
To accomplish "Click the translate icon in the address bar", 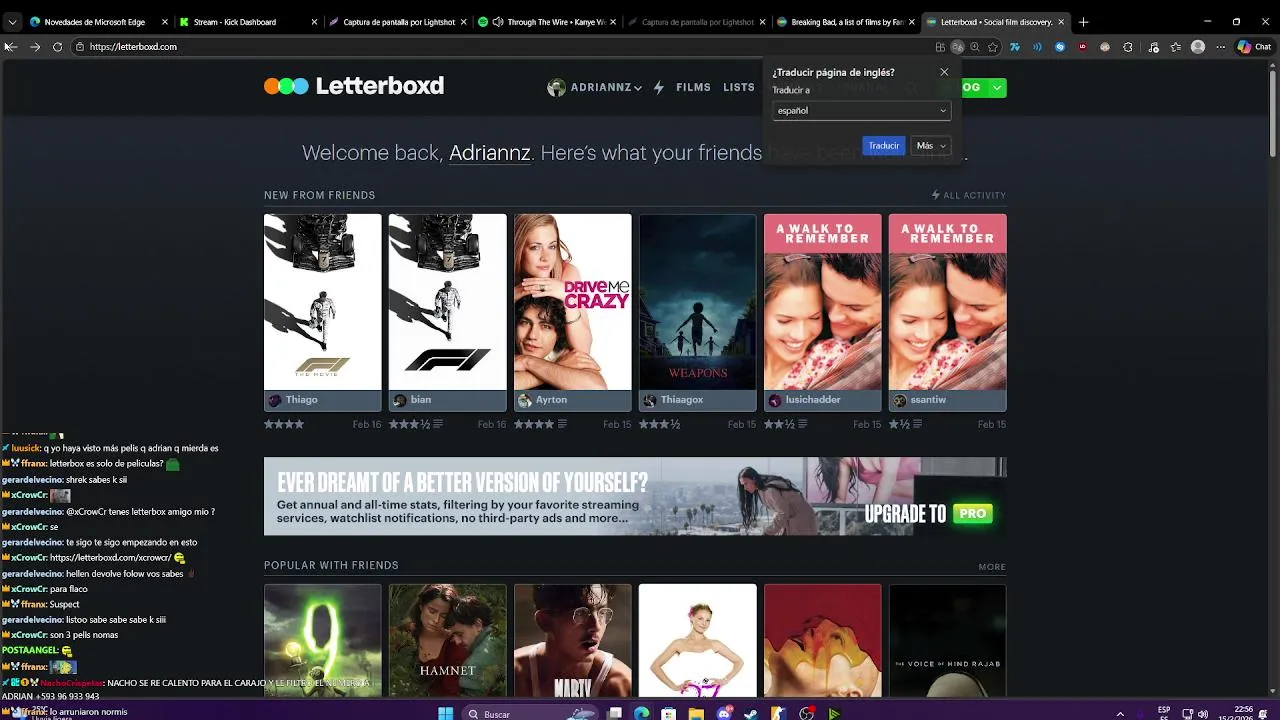I will tap(957, 47).
